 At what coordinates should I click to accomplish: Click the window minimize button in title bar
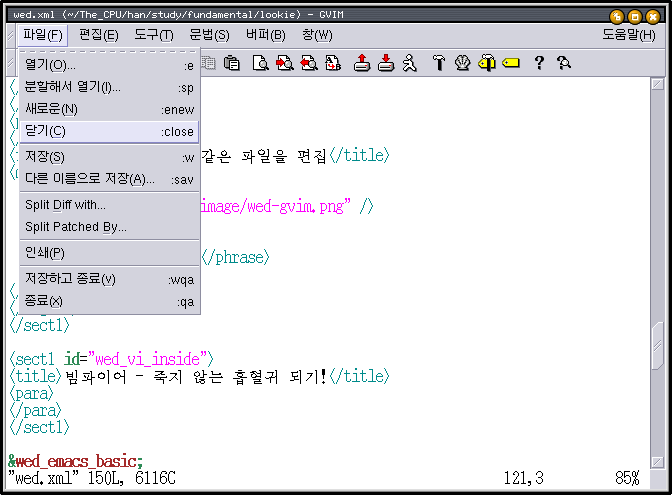pyautogui.click(x=616, y=17)
